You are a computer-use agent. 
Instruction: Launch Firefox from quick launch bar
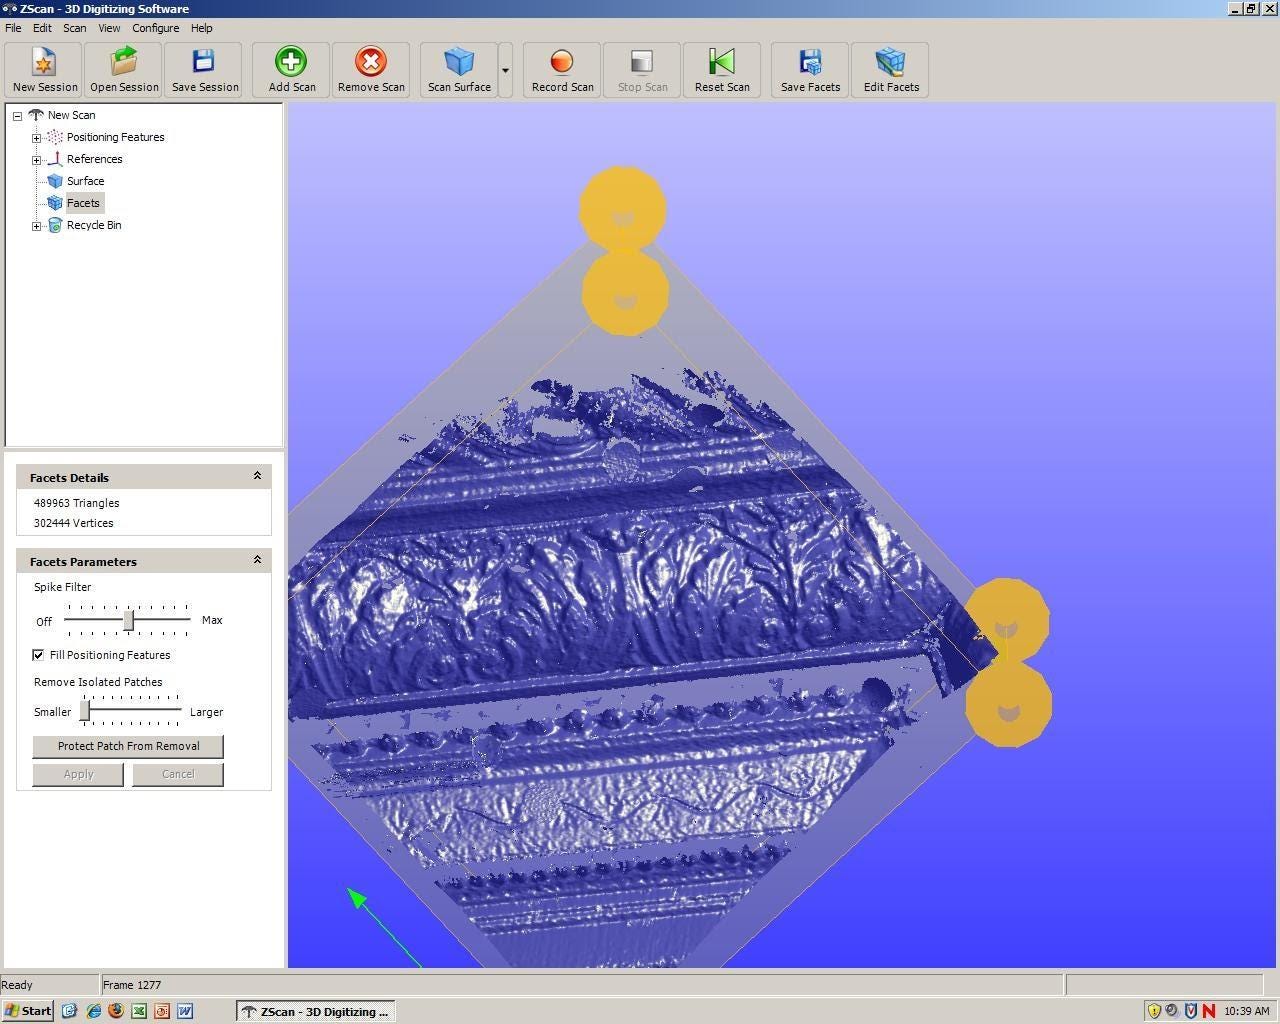click(116, 1011)
